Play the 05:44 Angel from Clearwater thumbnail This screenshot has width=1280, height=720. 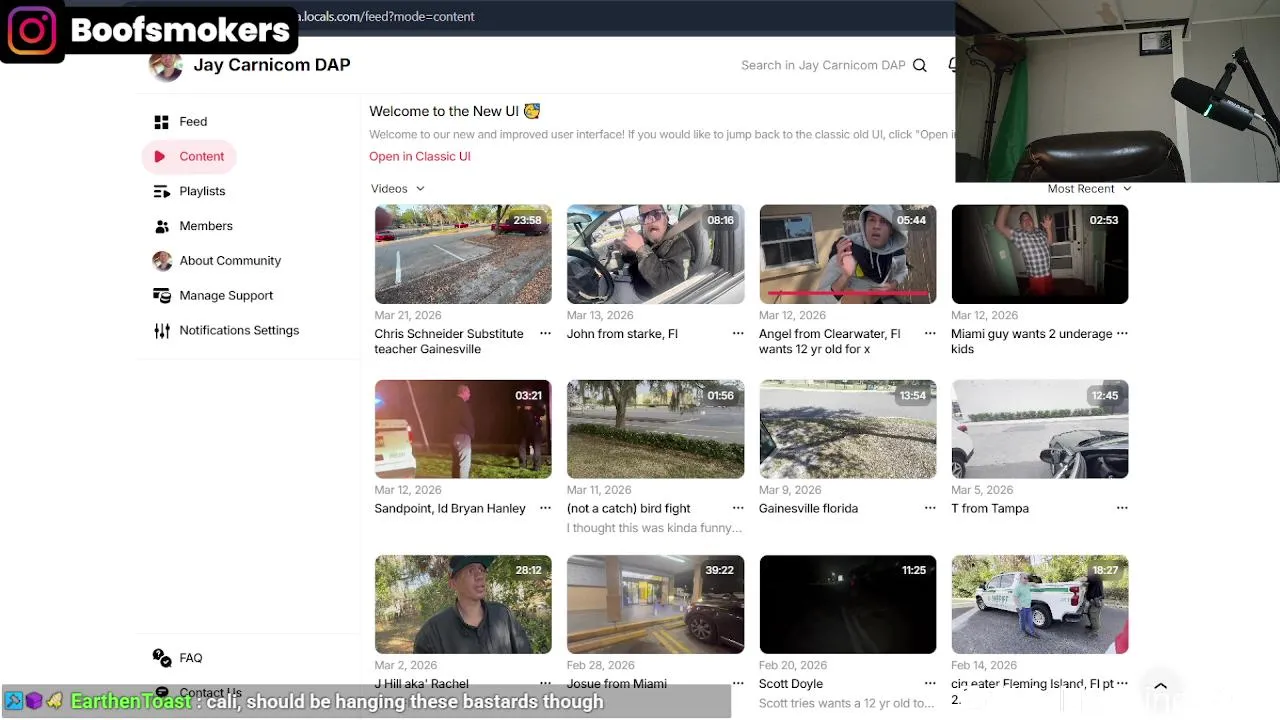(848, 254)
